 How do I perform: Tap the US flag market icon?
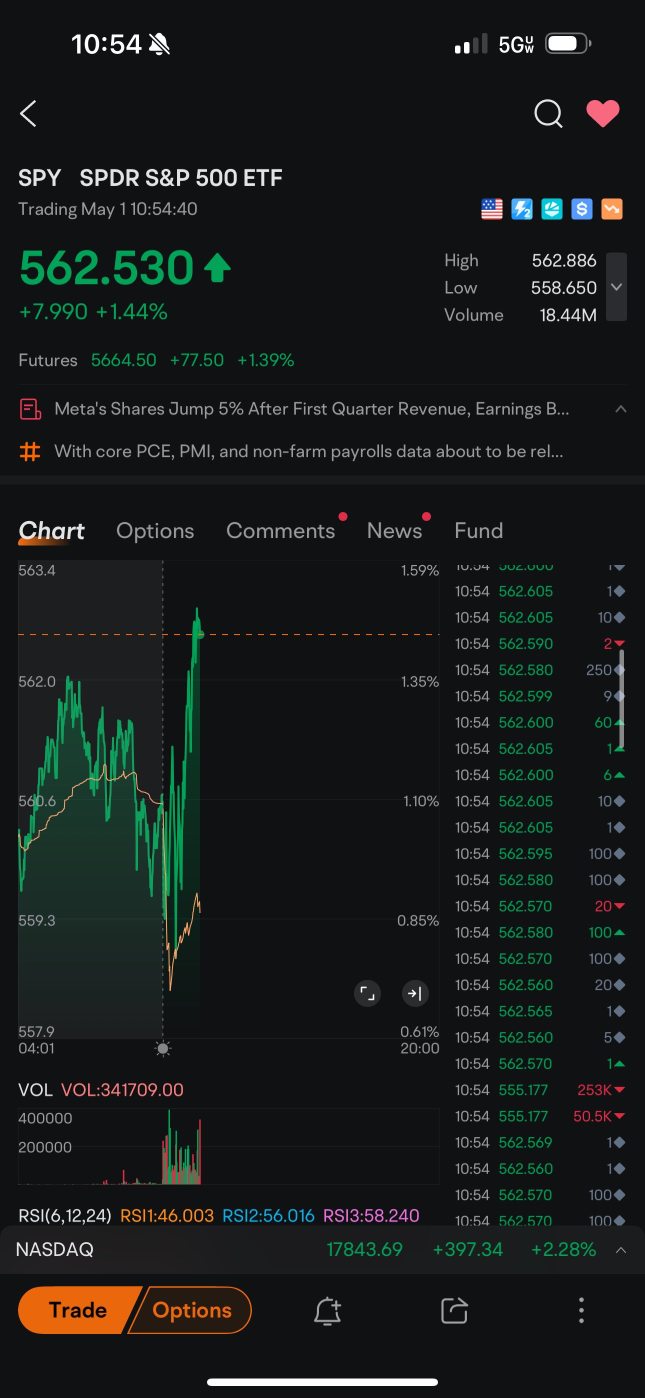pos(492,209)
